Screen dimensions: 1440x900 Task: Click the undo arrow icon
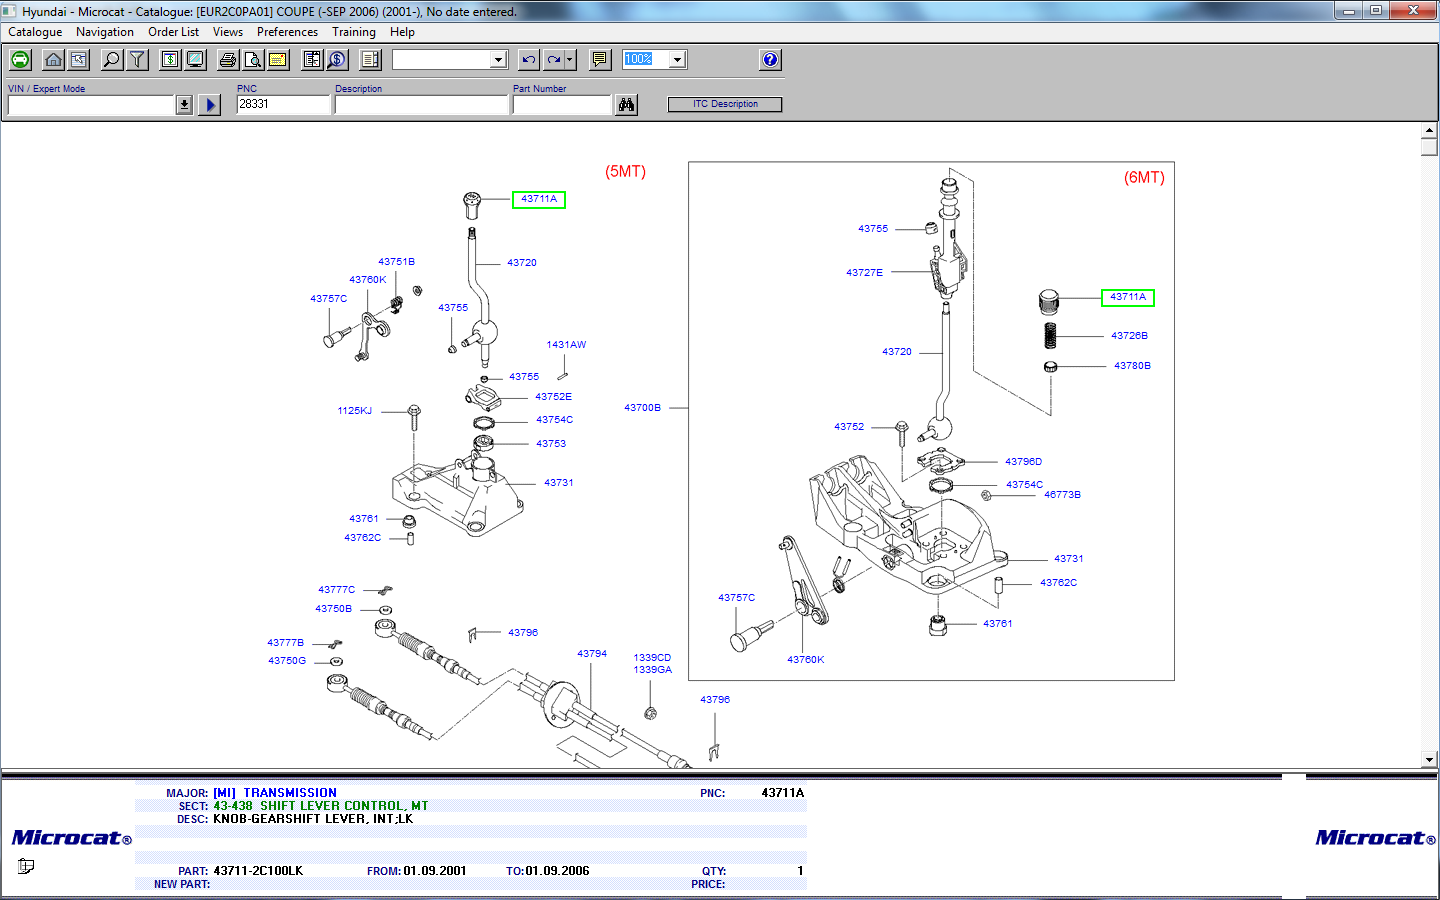point(529,60)
